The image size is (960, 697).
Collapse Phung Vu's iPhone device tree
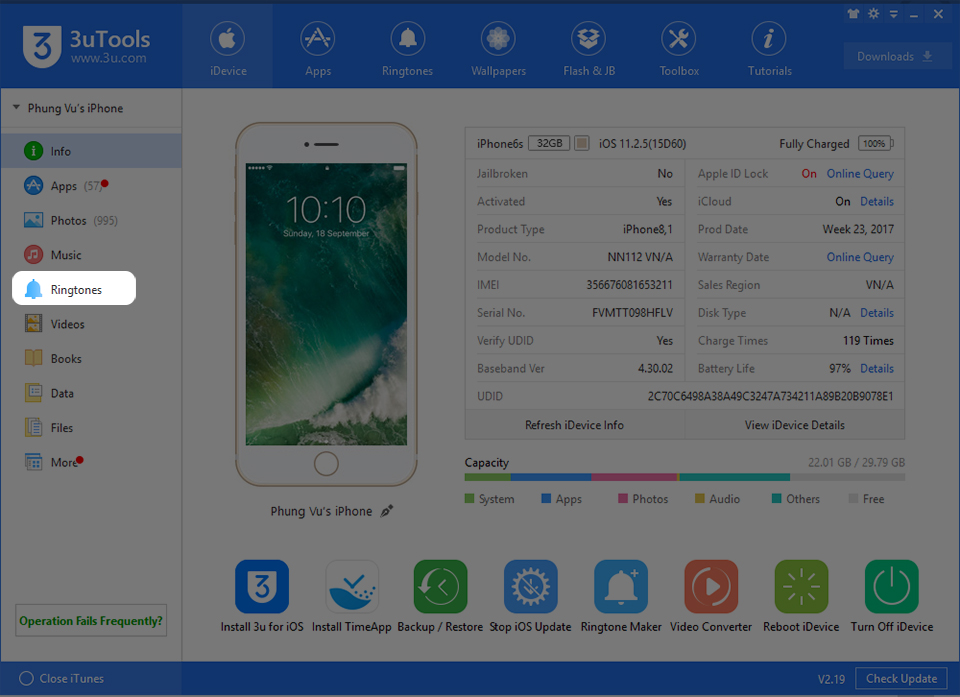click(17, 107)
